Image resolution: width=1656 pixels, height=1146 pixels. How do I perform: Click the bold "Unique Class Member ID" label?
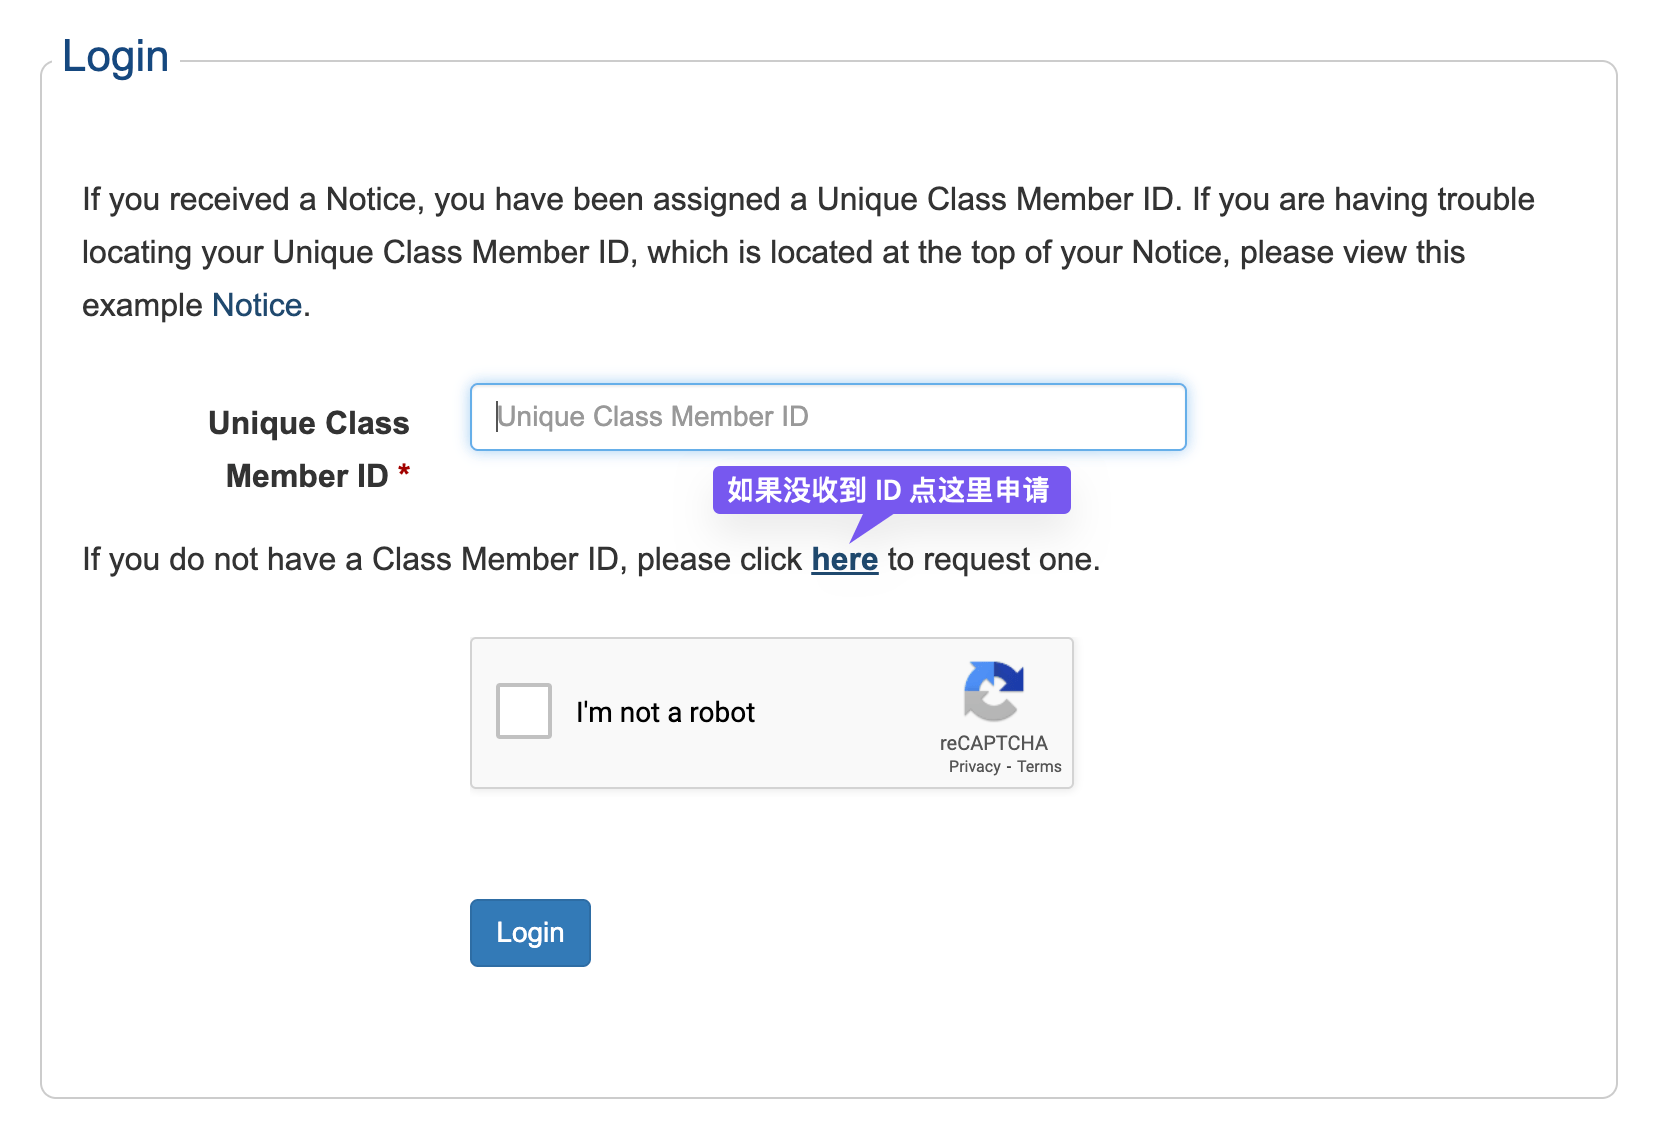point(308,449)
